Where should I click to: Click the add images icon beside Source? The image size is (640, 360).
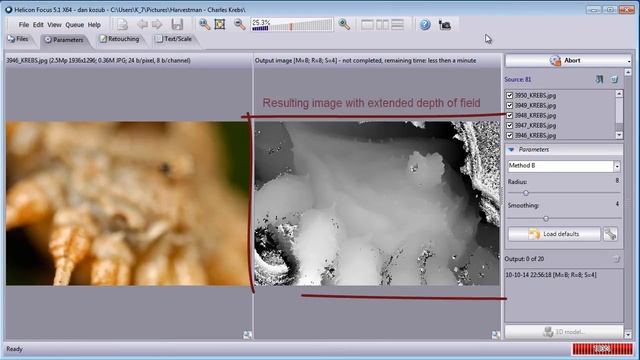pos(599,79)
